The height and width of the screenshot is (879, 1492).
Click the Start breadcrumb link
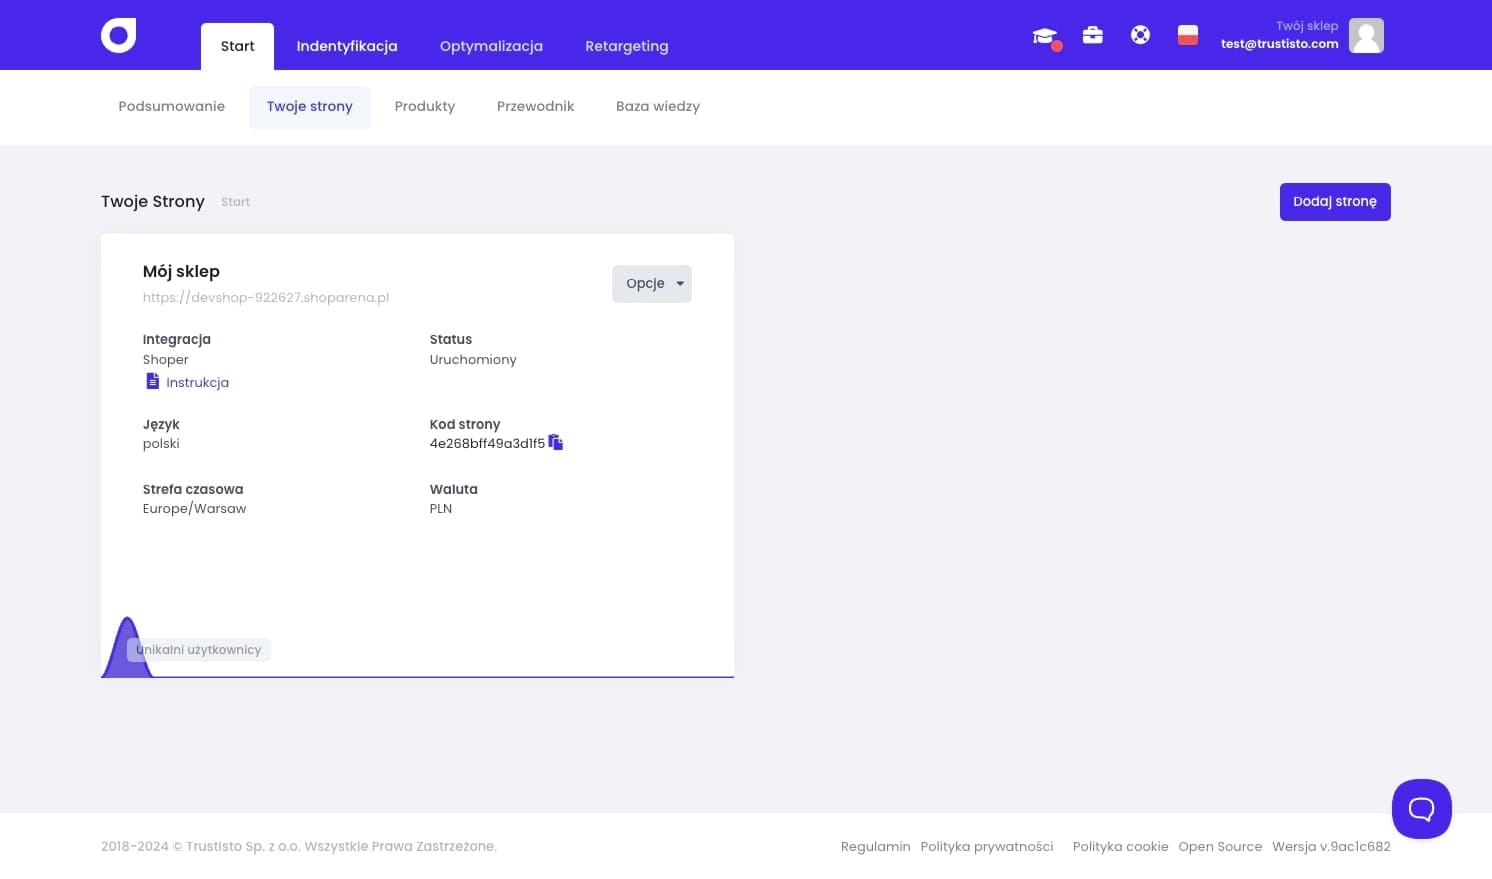236,202
